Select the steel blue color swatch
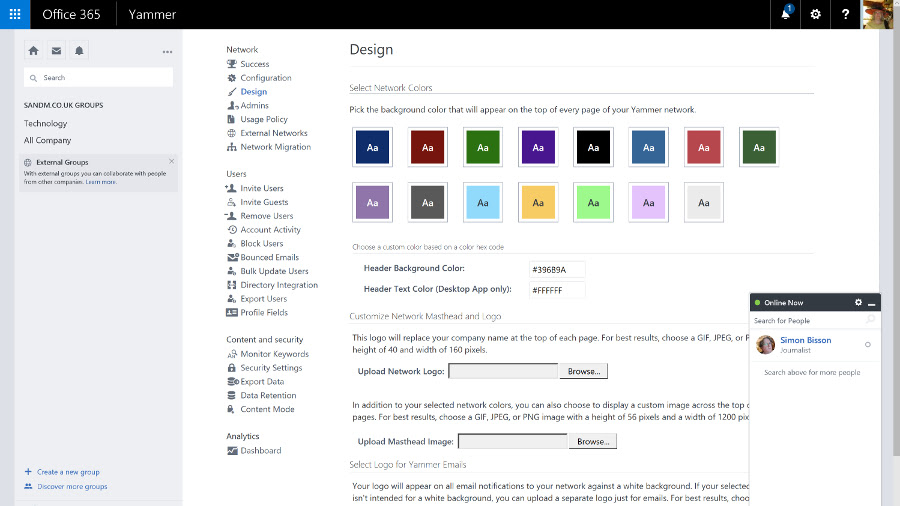This screenshot has width=900, height=506. pyautogui.click(x=649, y=147)
